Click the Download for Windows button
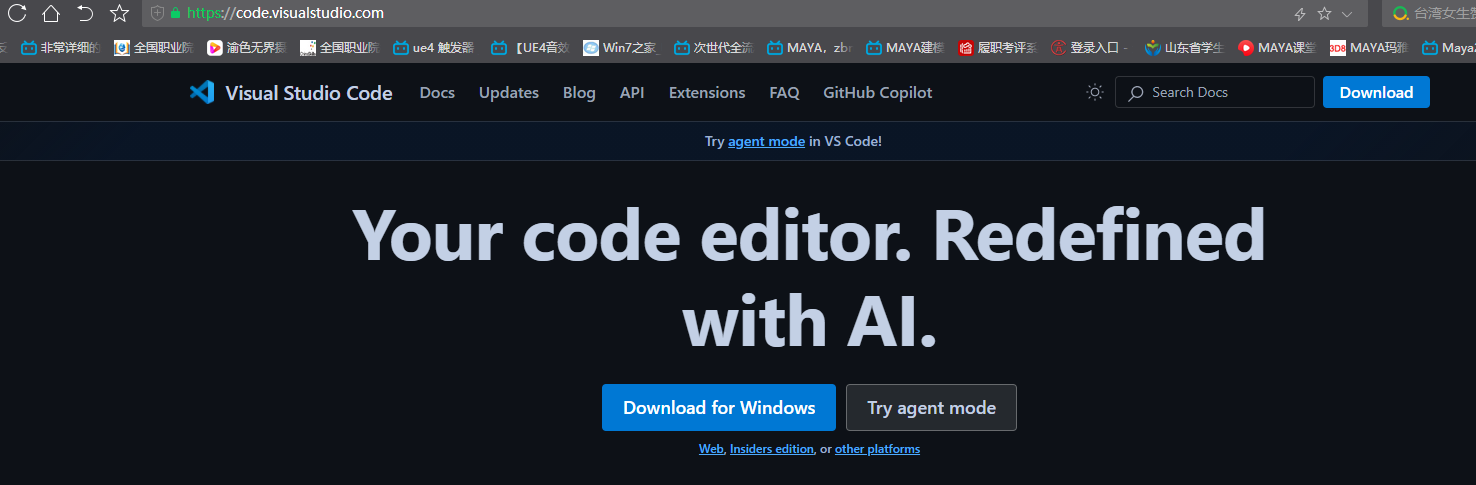Viewport: 1476px width, 485px height. pyautogui.click(x=719, y=407)
